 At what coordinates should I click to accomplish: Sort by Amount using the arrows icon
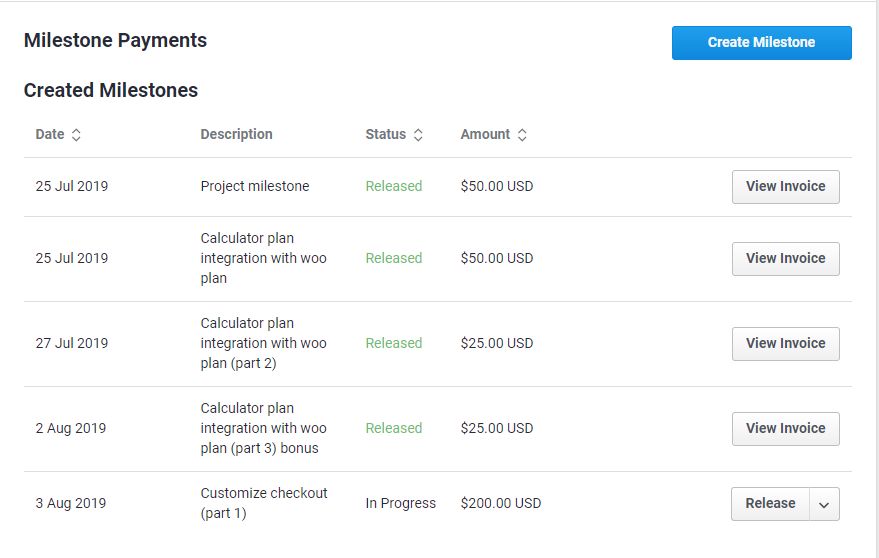click(522, 135)
